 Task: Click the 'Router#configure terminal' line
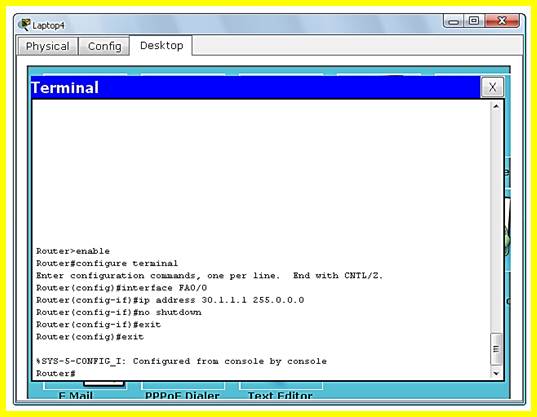107,263
